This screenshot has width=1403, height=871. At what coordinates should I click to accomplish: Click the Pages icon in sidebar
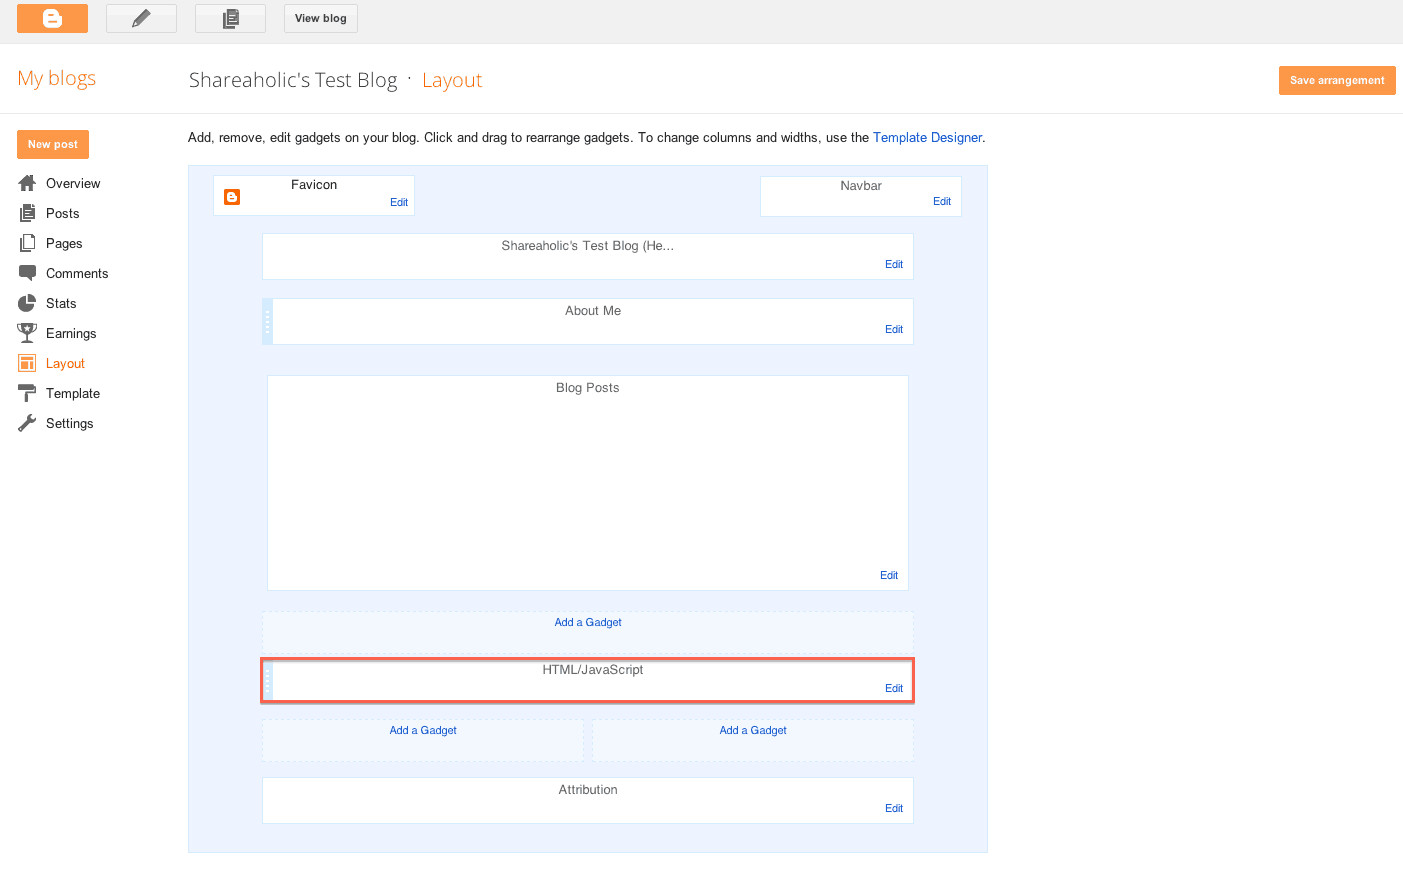27,243
